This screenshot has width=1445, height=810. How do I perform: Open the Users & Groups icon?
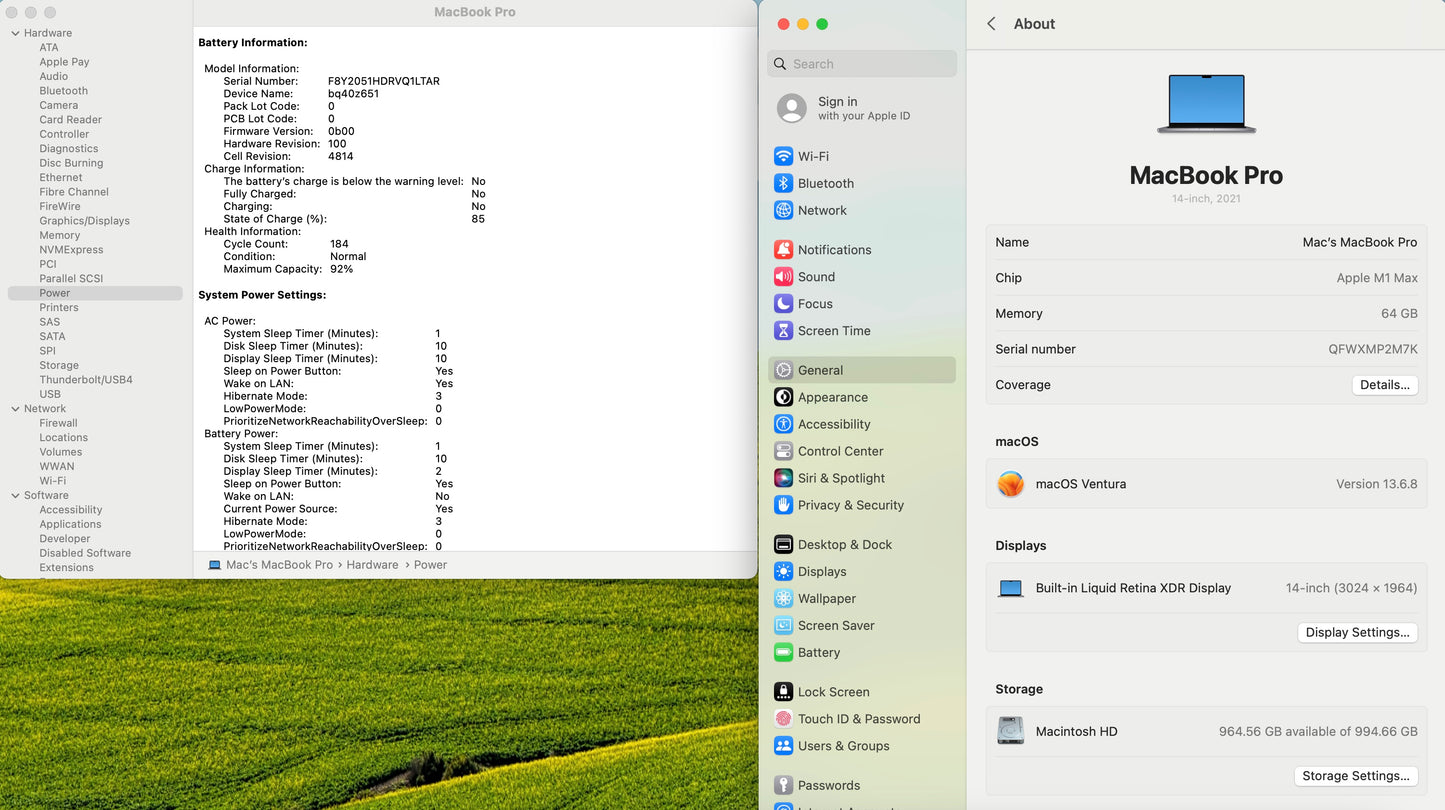click(x=784, y=746)
